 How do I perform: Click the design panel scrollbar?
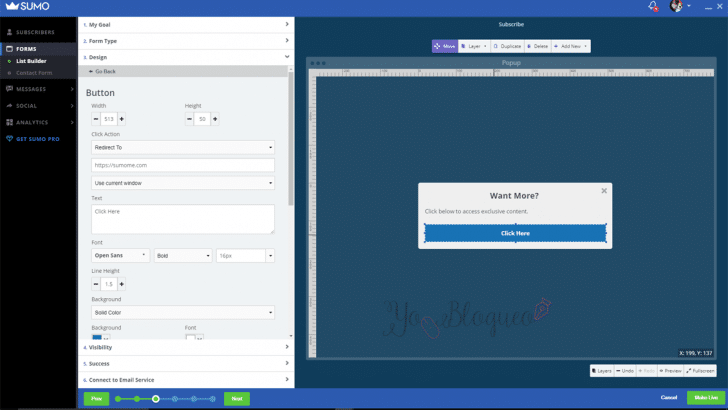tap(291, 138)
